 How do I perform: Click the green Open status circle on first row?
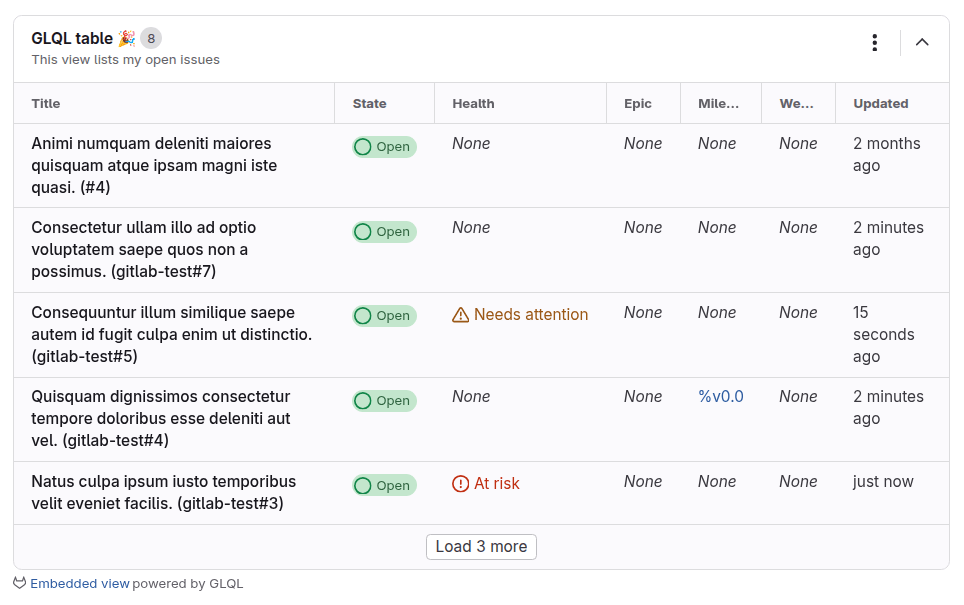point(363,146)
